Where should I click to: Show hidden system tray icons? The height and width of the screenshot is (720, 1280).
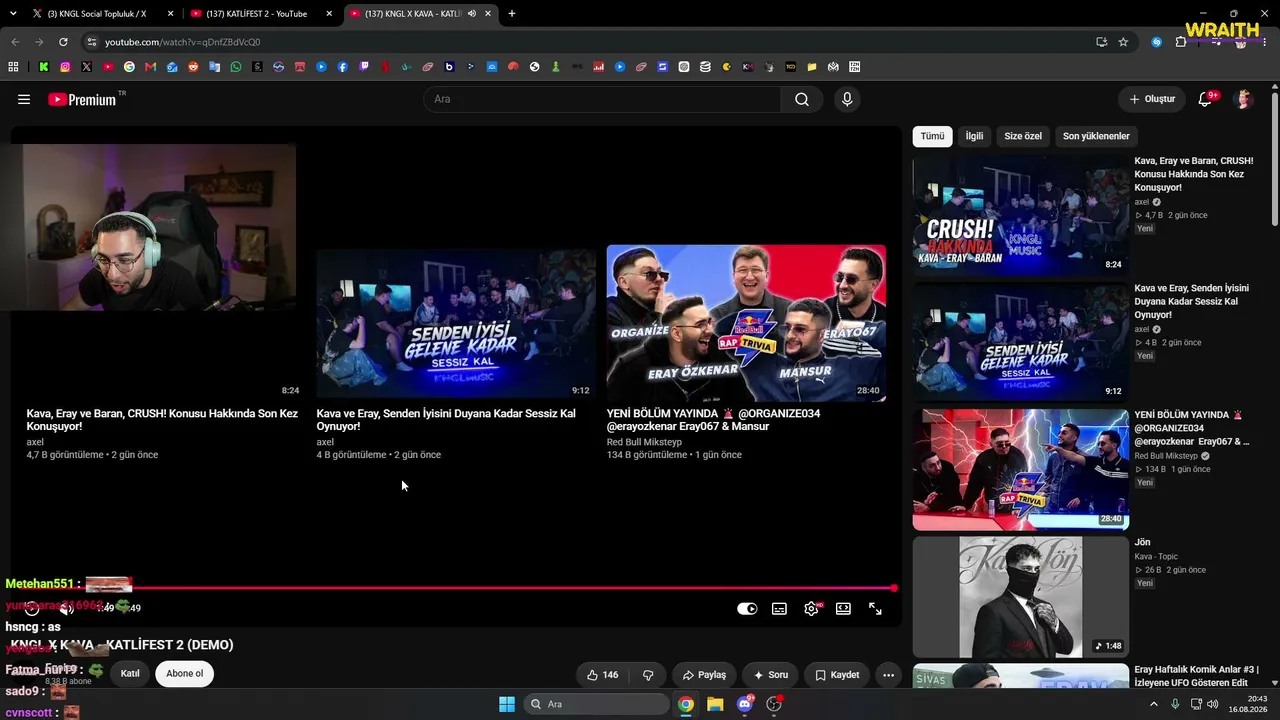pyautogui.click(x=1154, y=704)
